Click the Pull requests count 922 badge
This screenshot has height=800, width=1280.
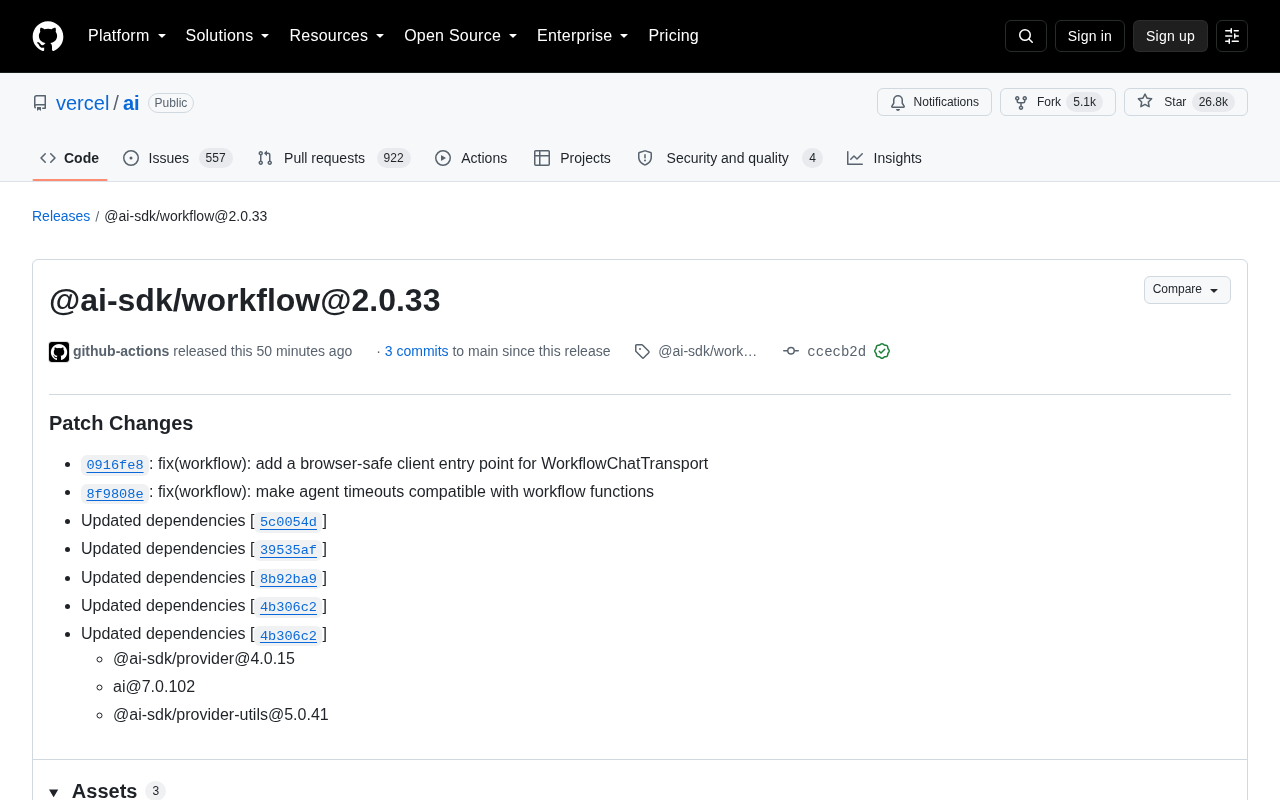coord(394,158)
